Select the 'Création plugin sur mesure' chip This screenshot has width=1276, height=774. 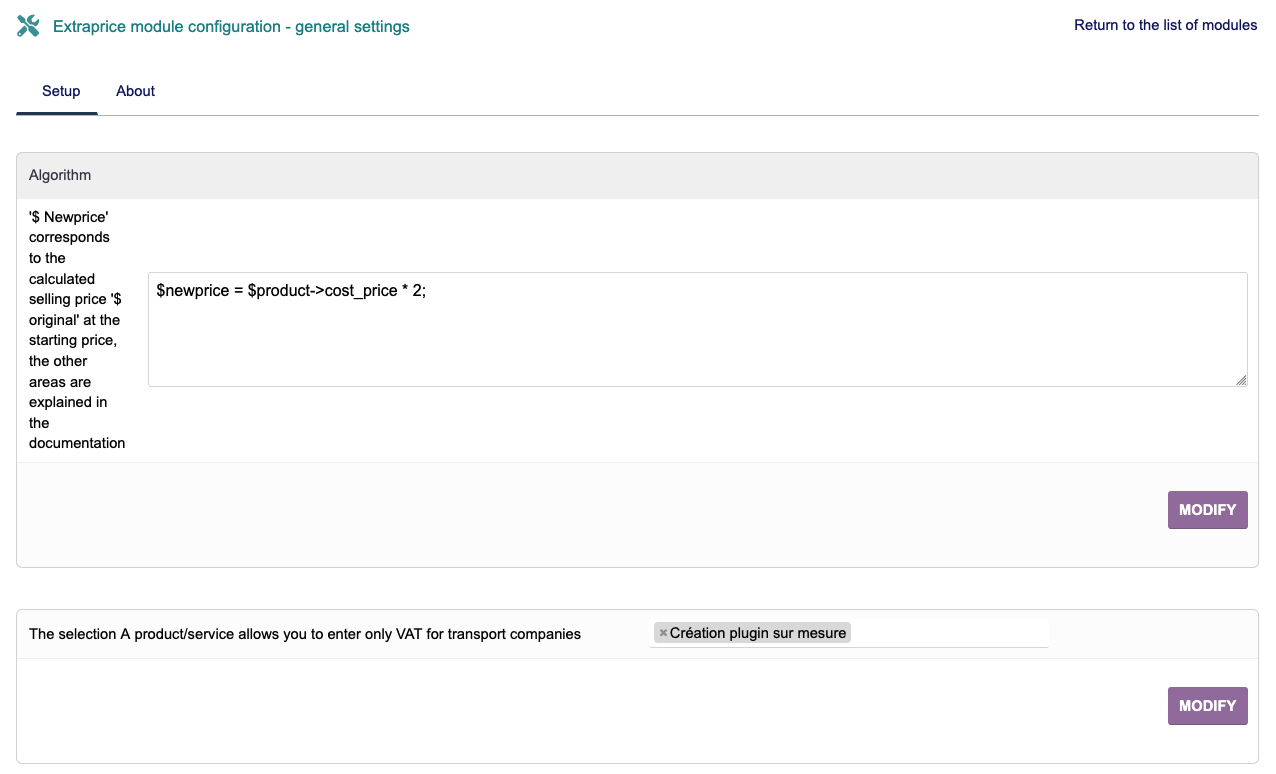click(x=758, y=633)
